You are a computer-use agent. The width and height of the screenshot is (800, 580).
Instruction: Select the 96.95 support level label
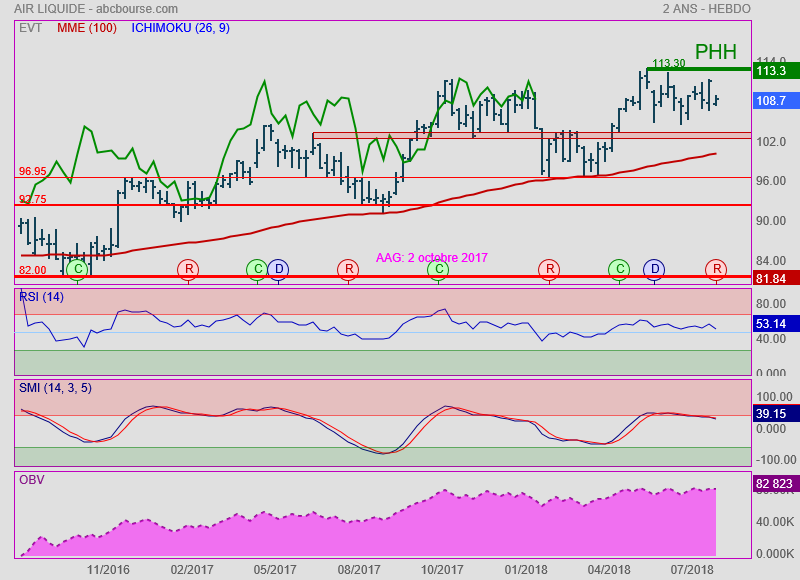pos(33,171)
